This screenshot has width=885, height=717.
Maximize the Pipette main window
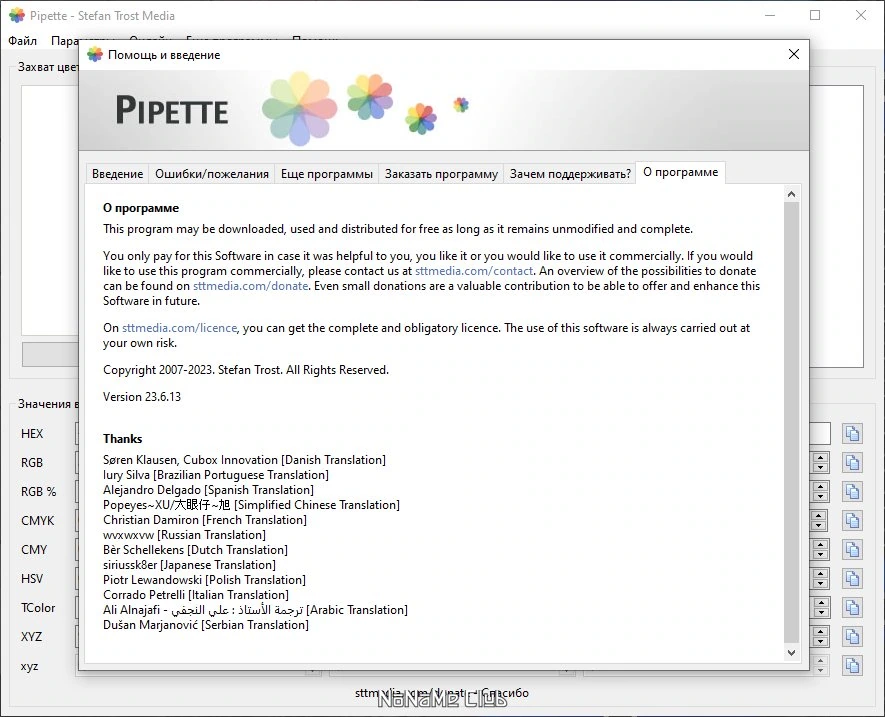coord(815,15)
